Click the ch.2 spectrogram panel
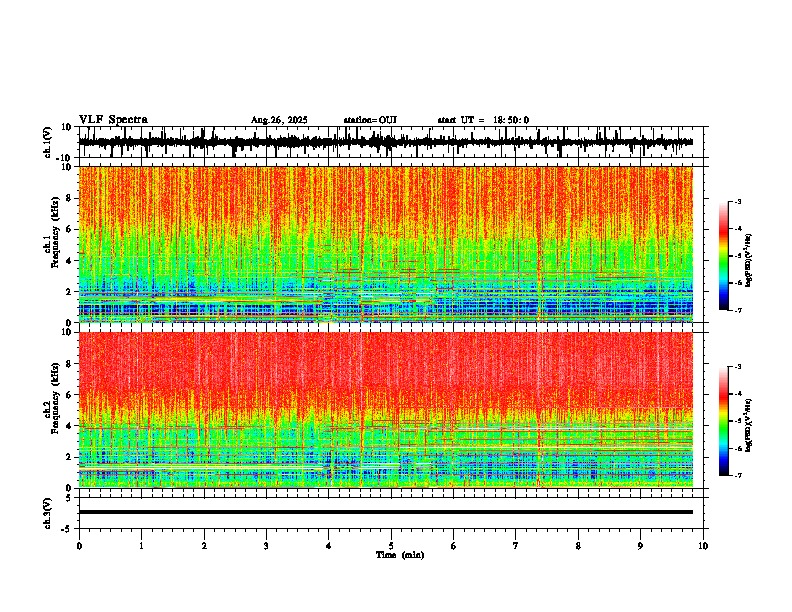 pos(385,410)
